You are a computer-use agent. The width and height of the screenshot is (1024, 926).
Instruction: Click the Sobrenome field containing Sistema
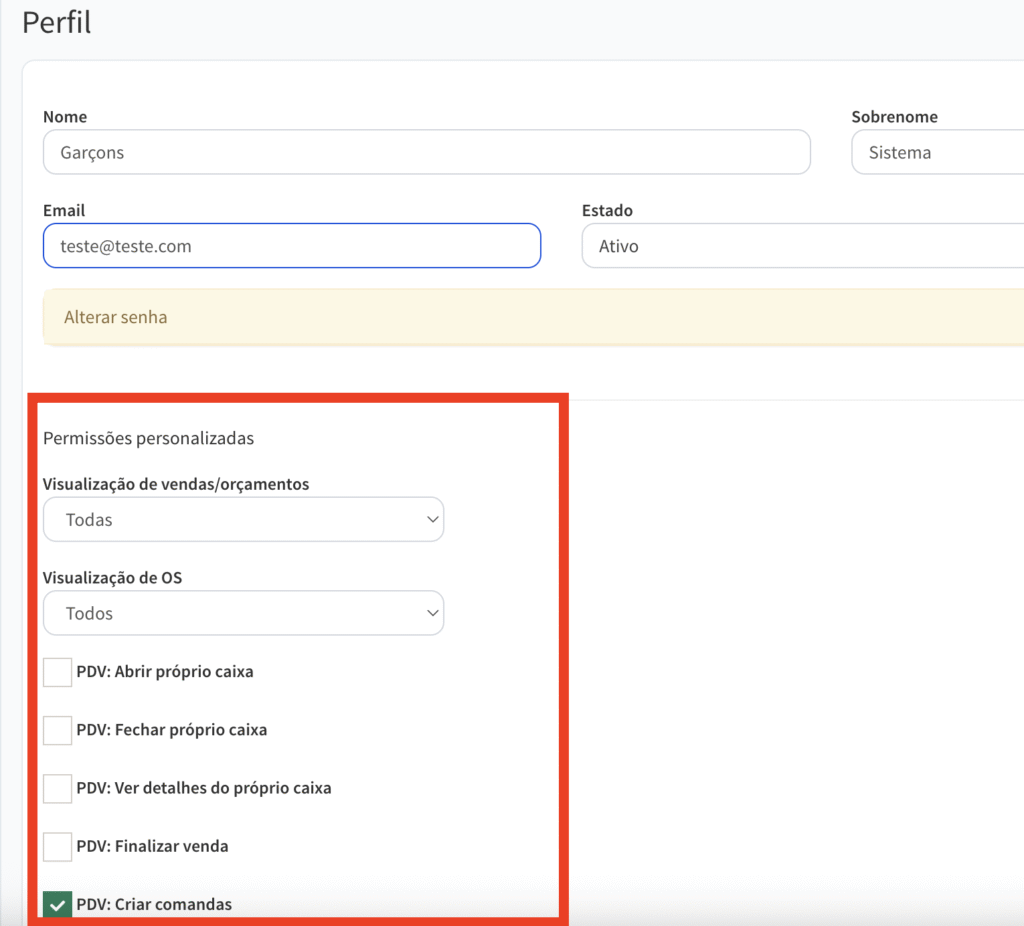click(936, 153)
